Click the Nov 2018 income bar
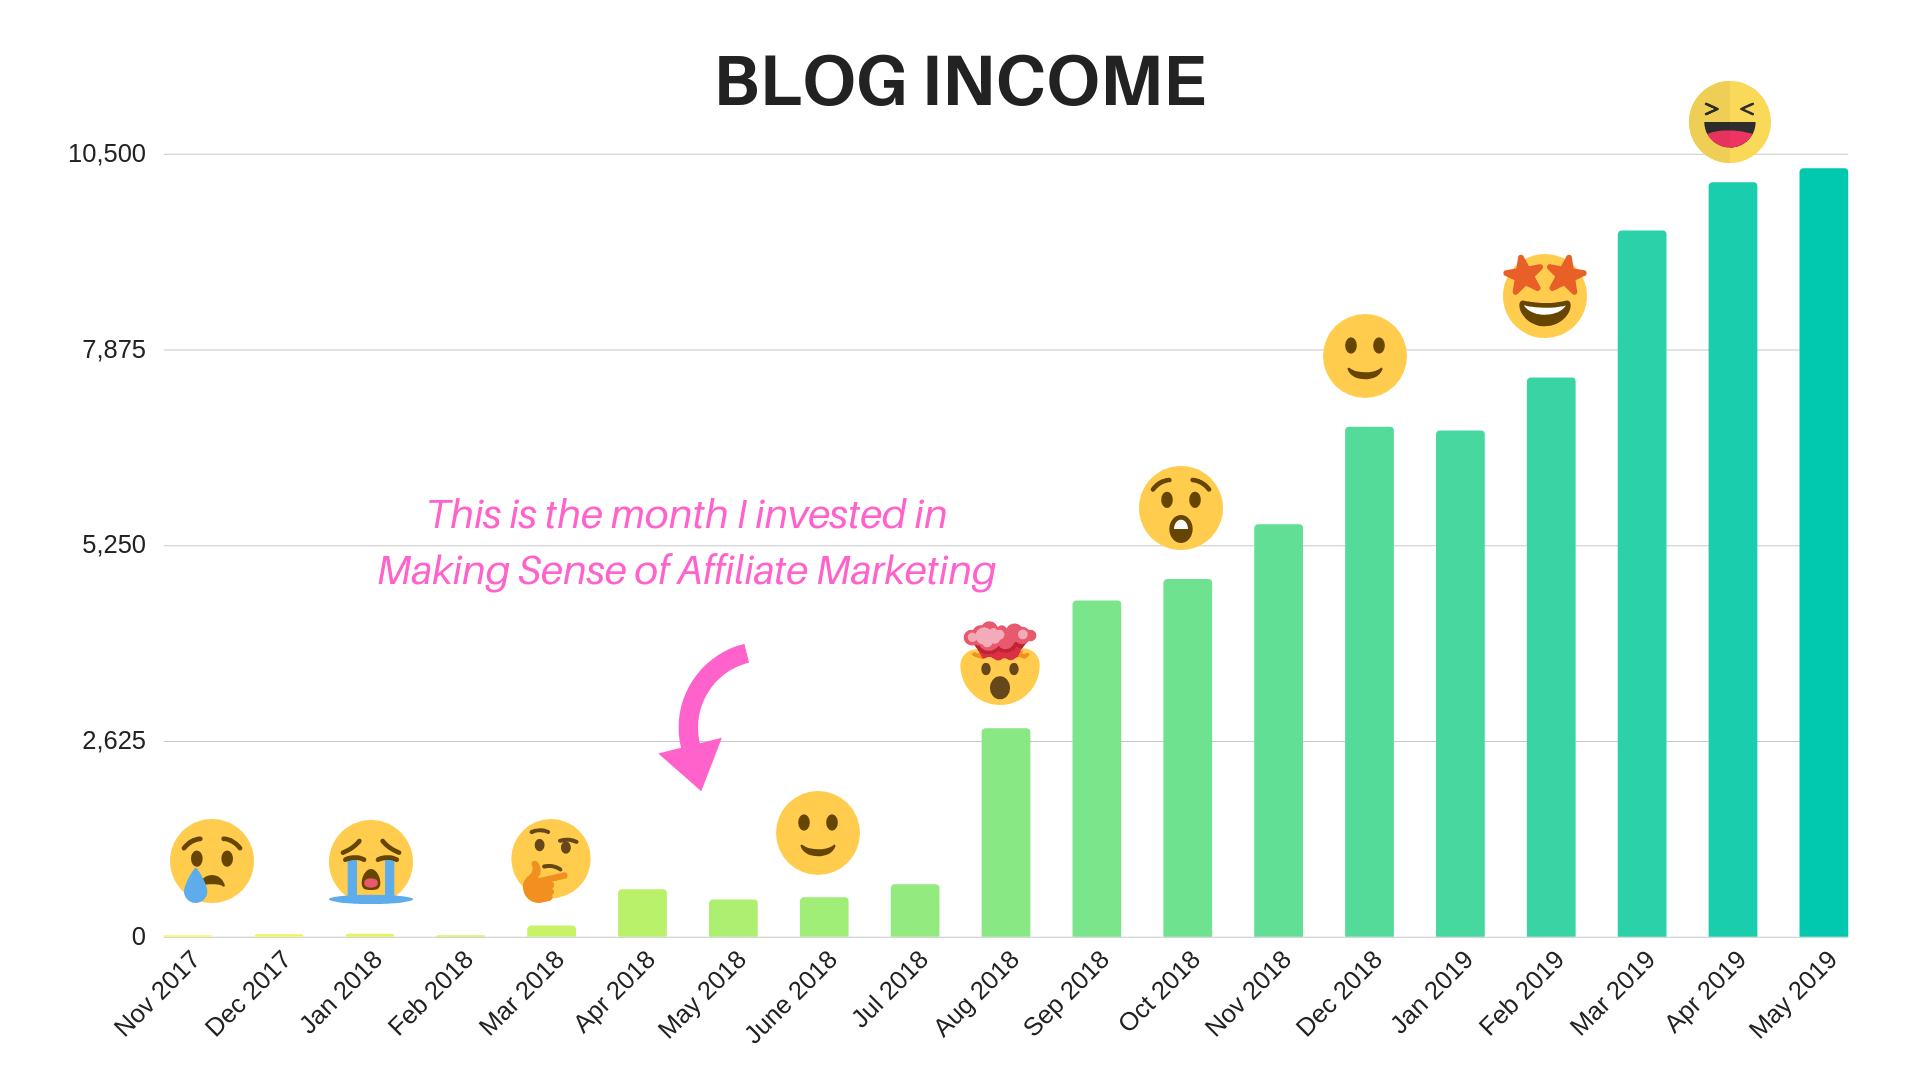 (1279, 731)
